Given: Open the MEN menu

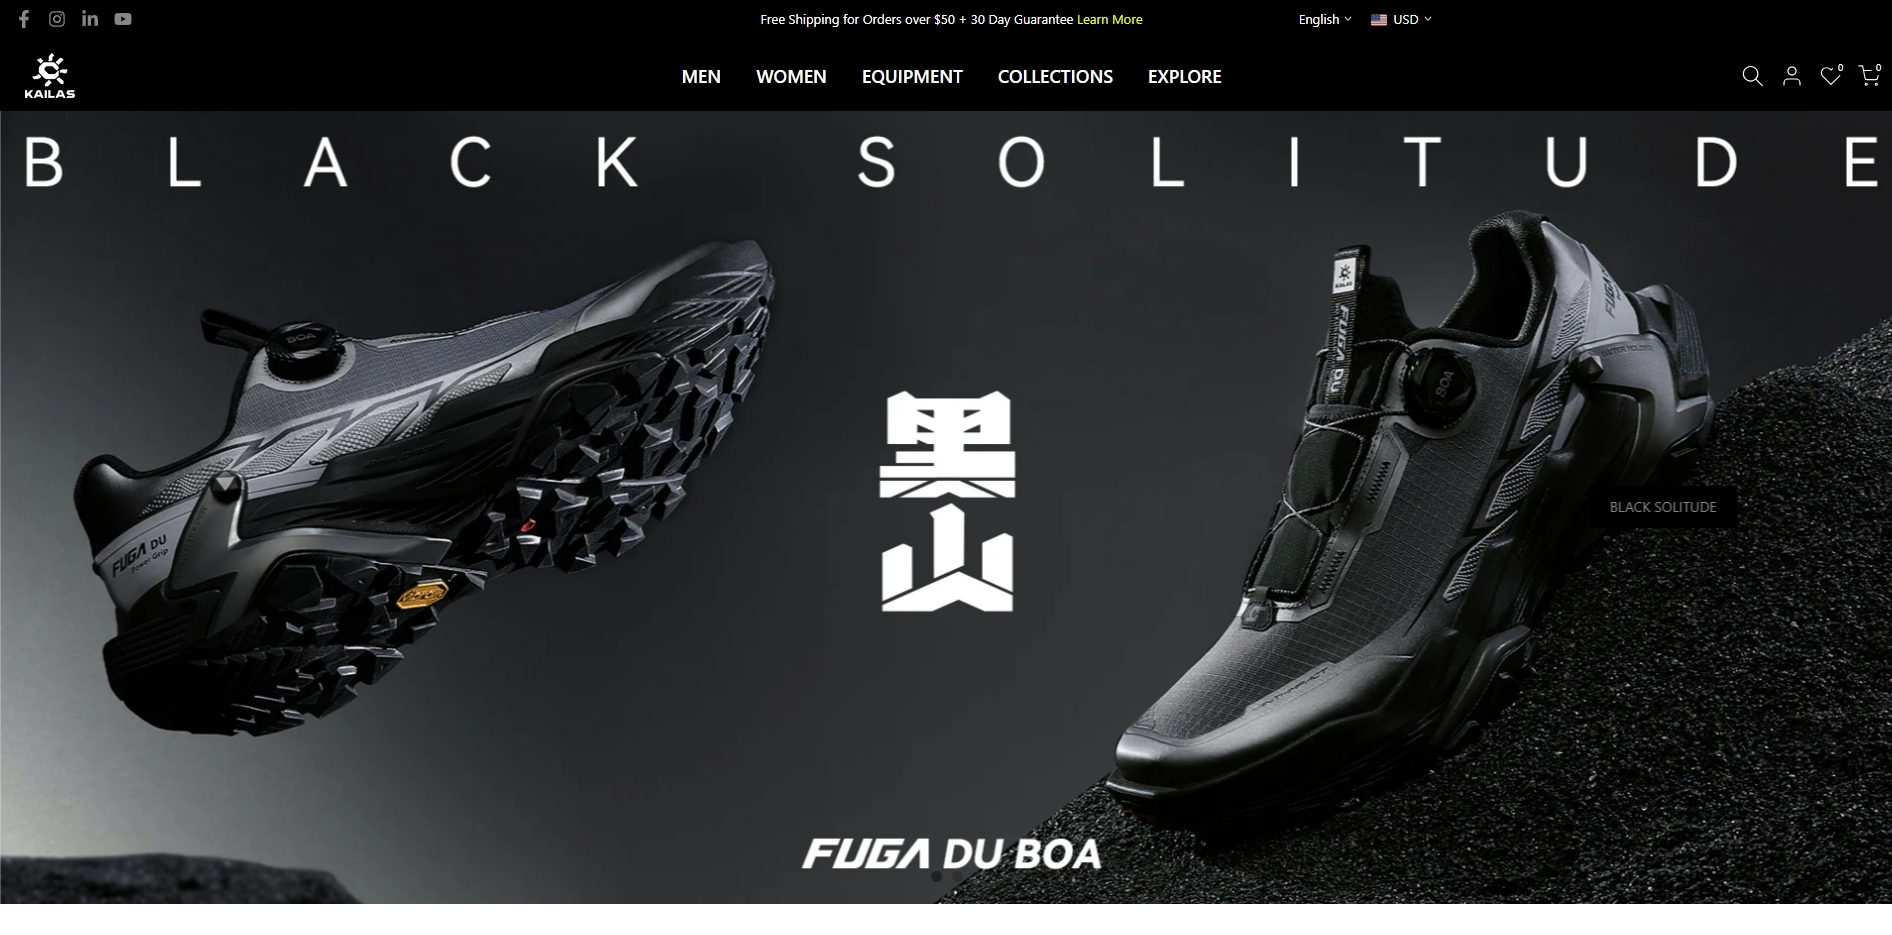Looking at the screenshot, I should (701, 77).
